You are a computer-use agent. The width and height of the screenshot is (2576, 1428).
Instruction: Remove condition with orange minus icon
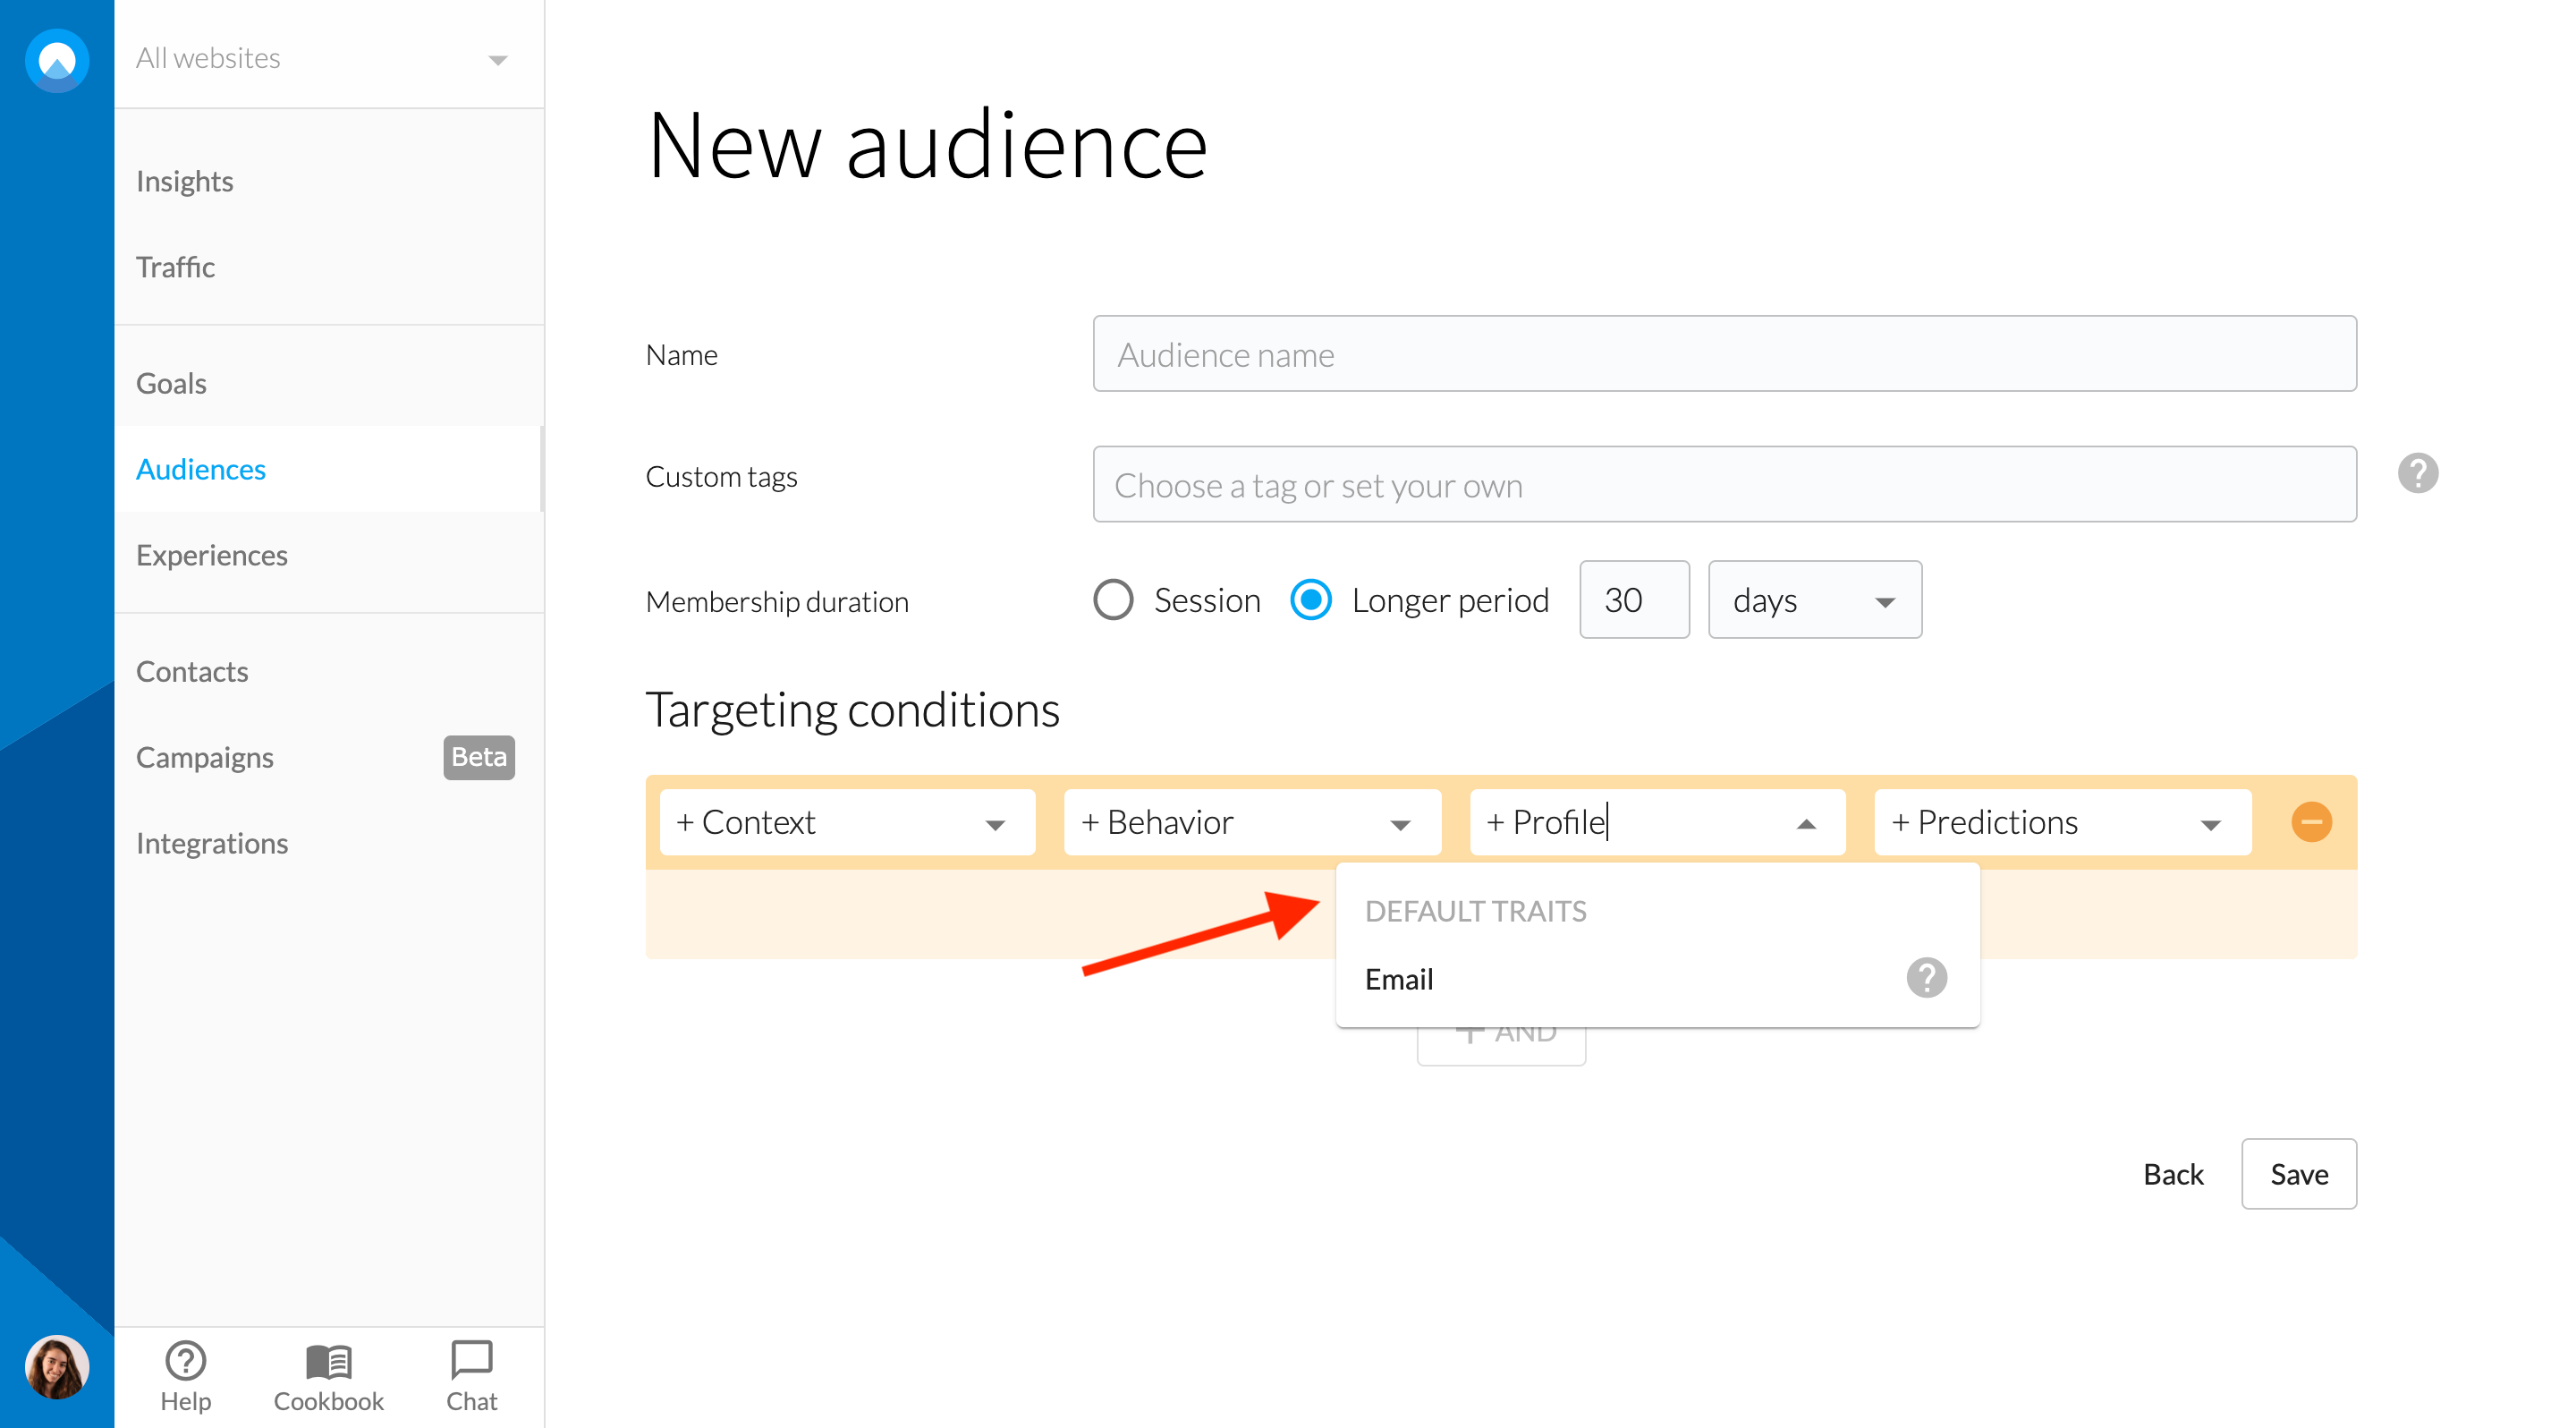coord(2311,822)
